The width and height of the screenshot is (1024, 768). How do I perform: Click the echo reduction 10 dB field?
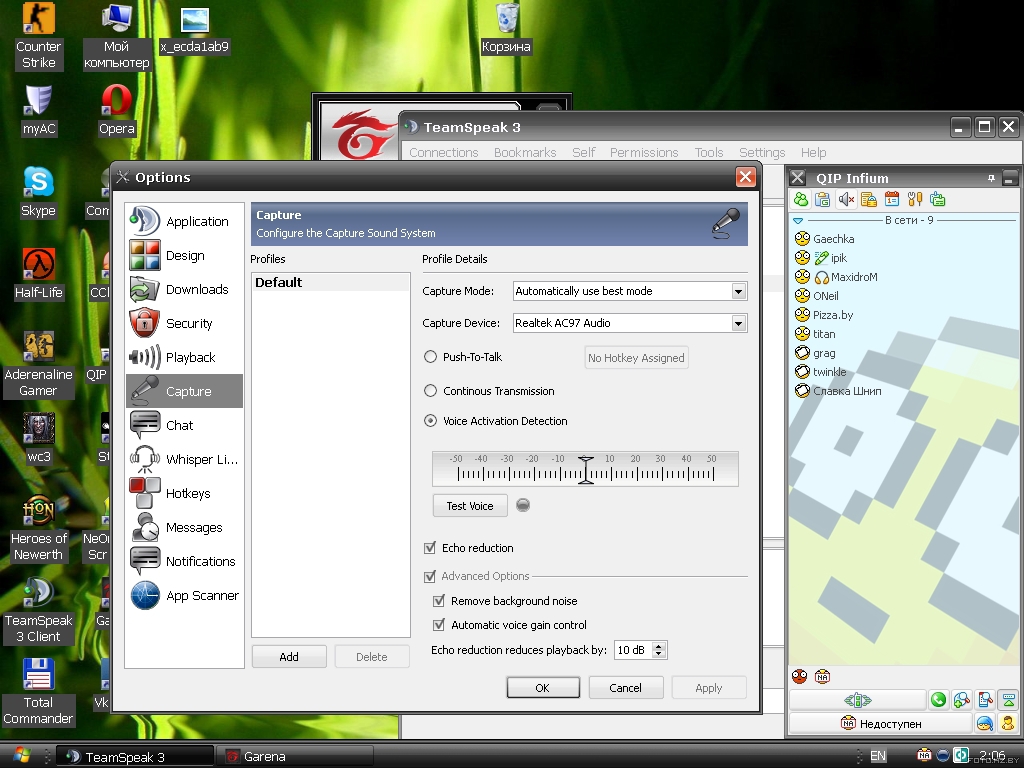632,650
